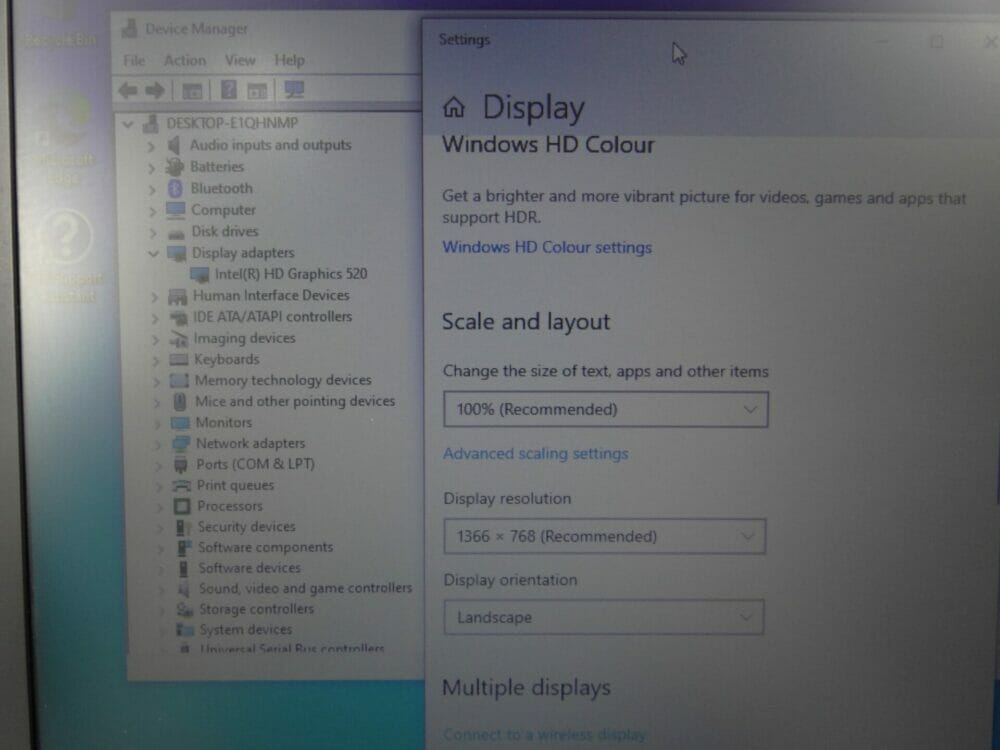Click the scan for hardware changes monitor icon

[294, 90]
